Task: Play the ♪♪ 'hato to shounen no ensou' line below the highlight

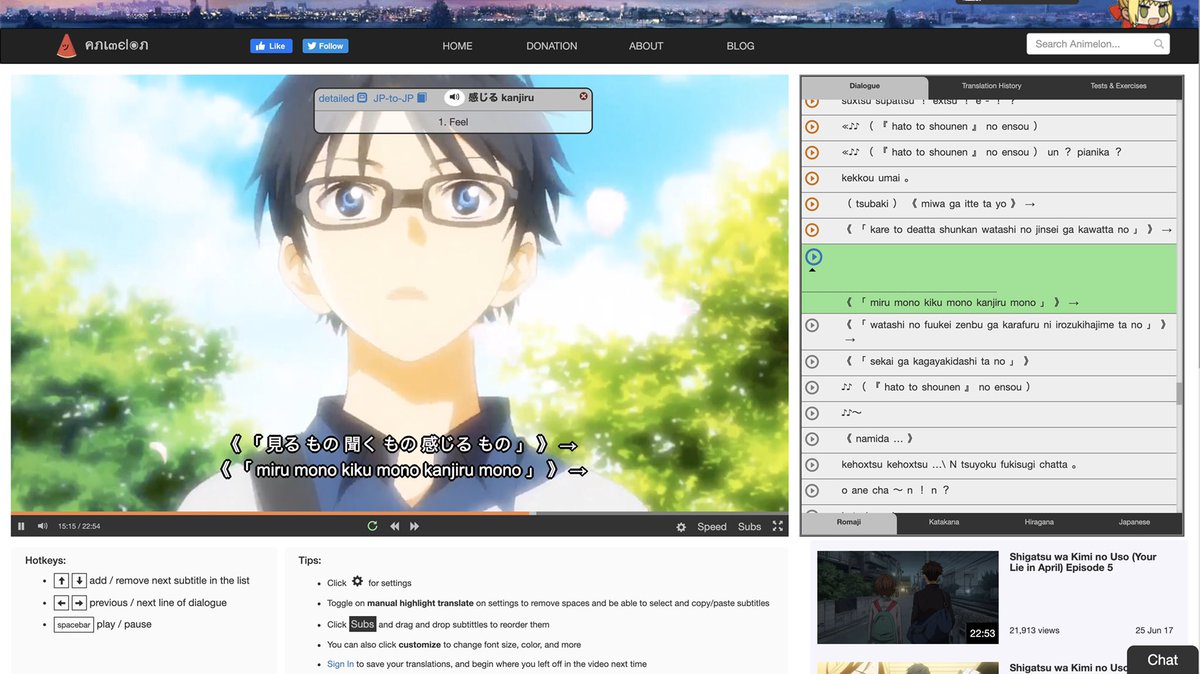Action: click(x=812, y=387)
